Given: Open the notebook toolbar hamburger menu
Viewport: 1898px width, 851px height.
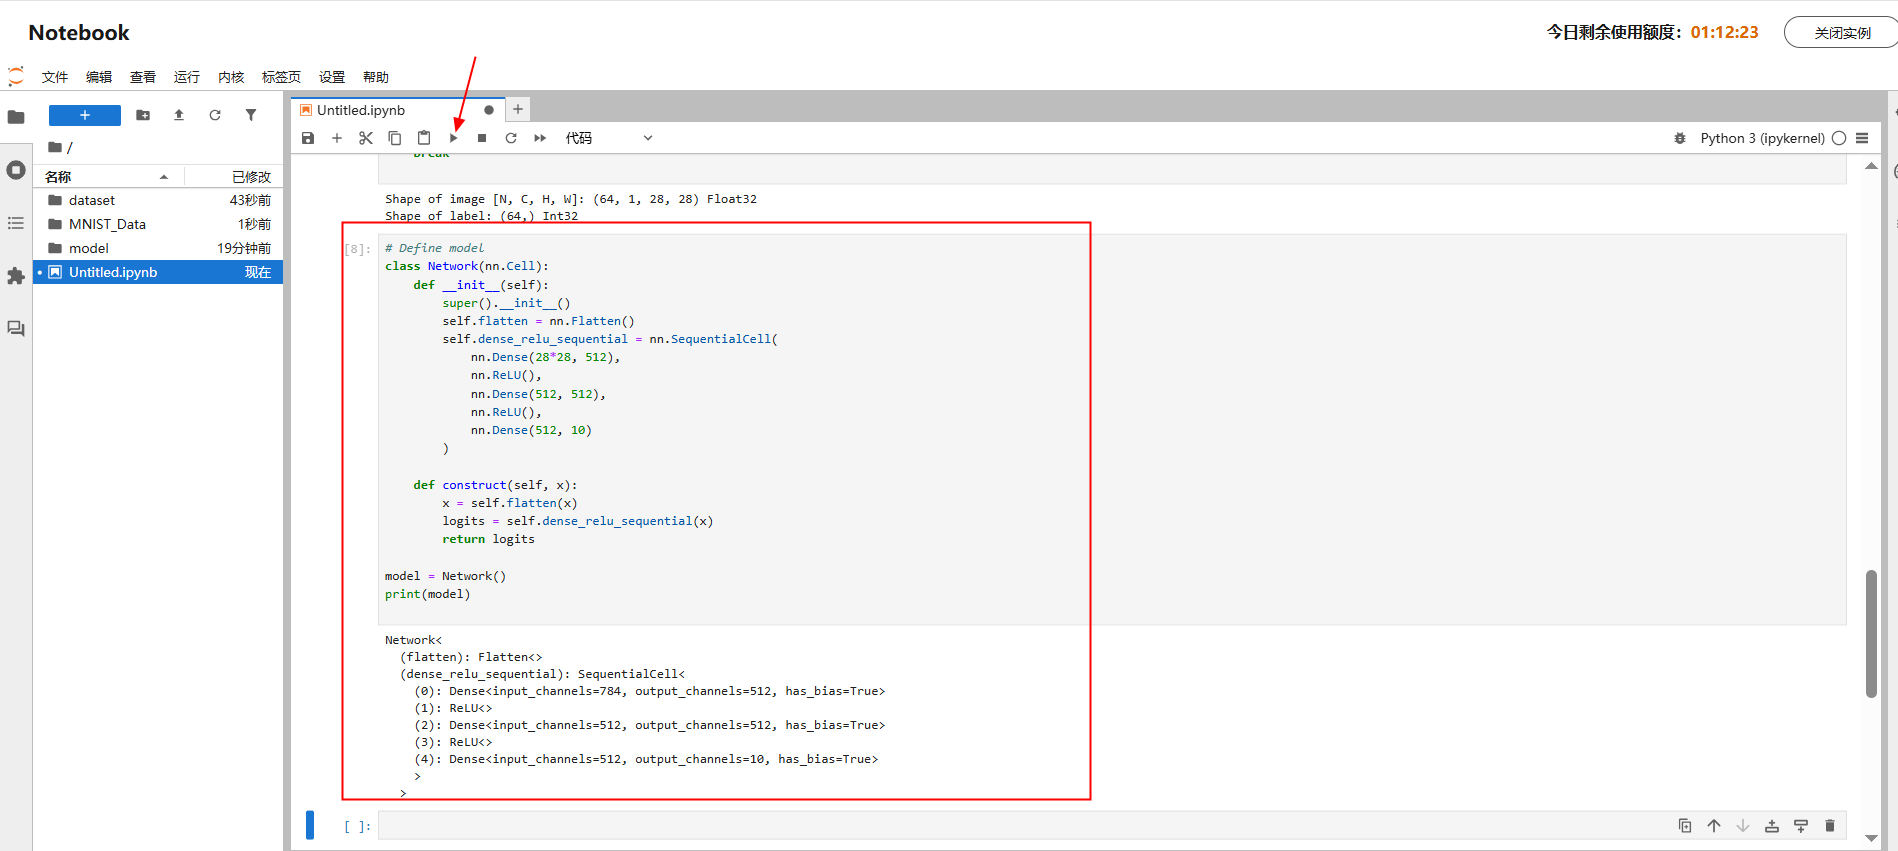Looking at the screenshot, I should pos(1862,138).
